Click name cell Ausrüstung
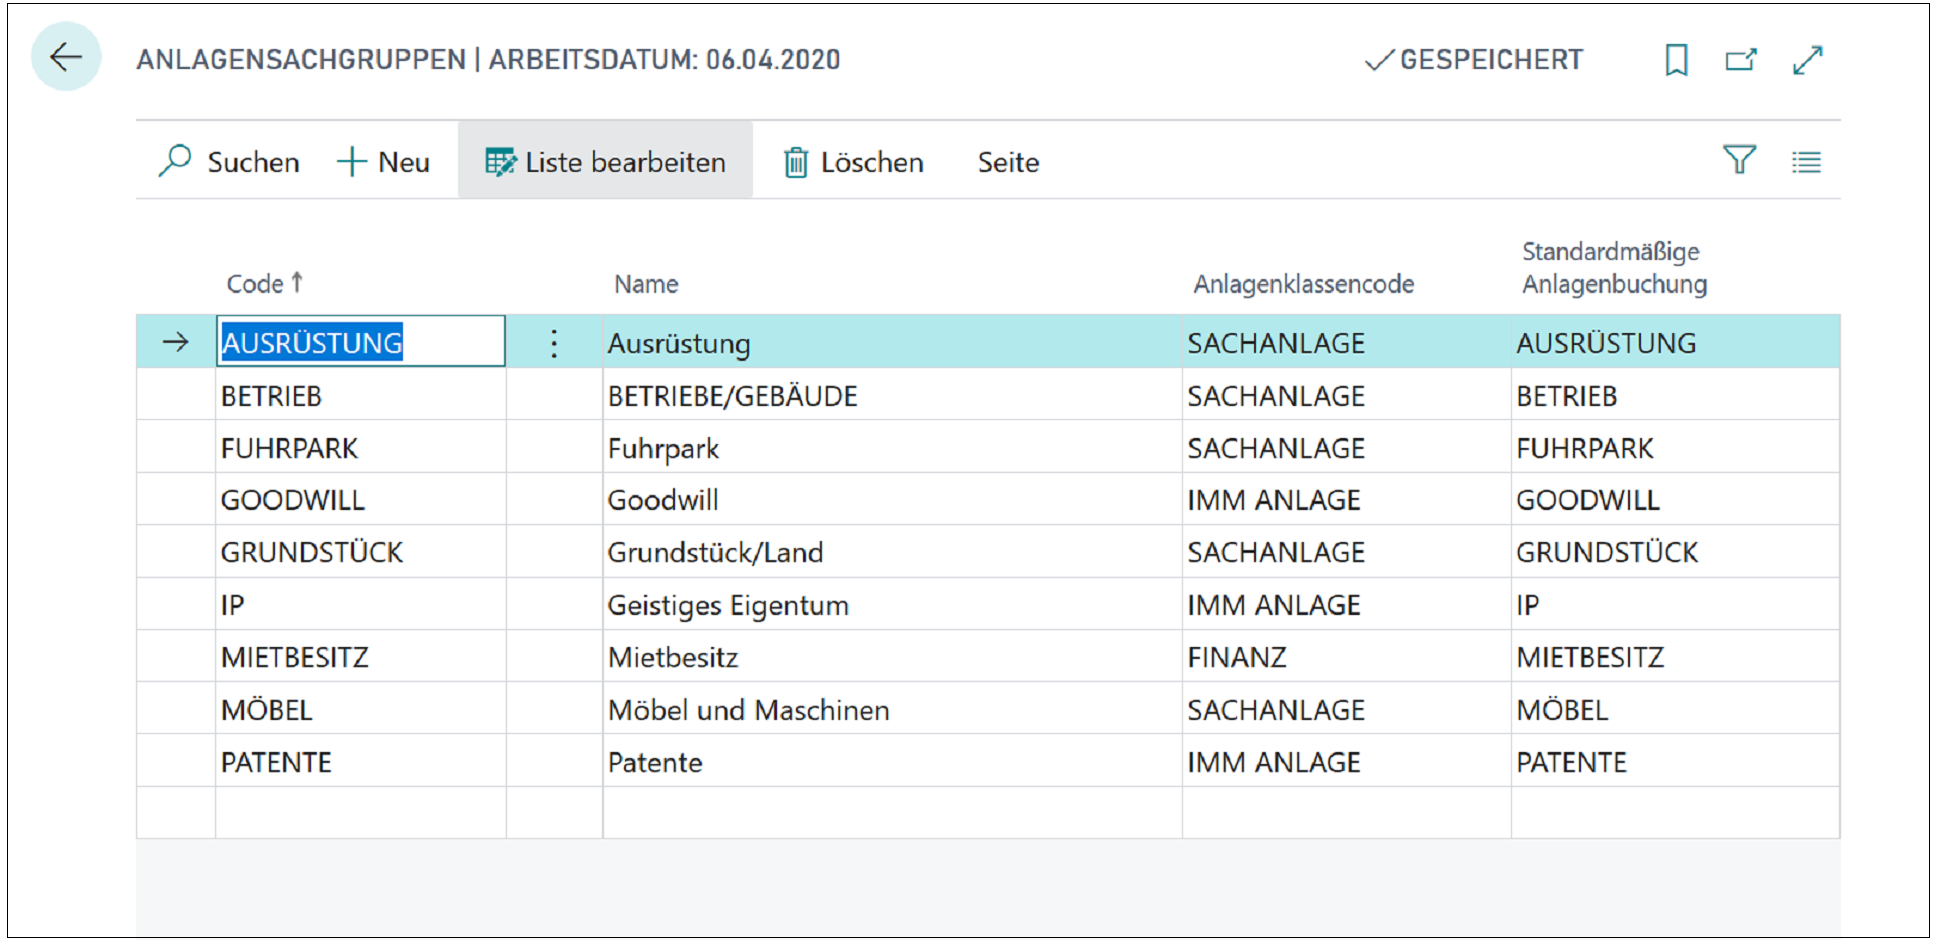Image resolution: width=1934 pixels, height=940 pixels. tap(892, 342)
